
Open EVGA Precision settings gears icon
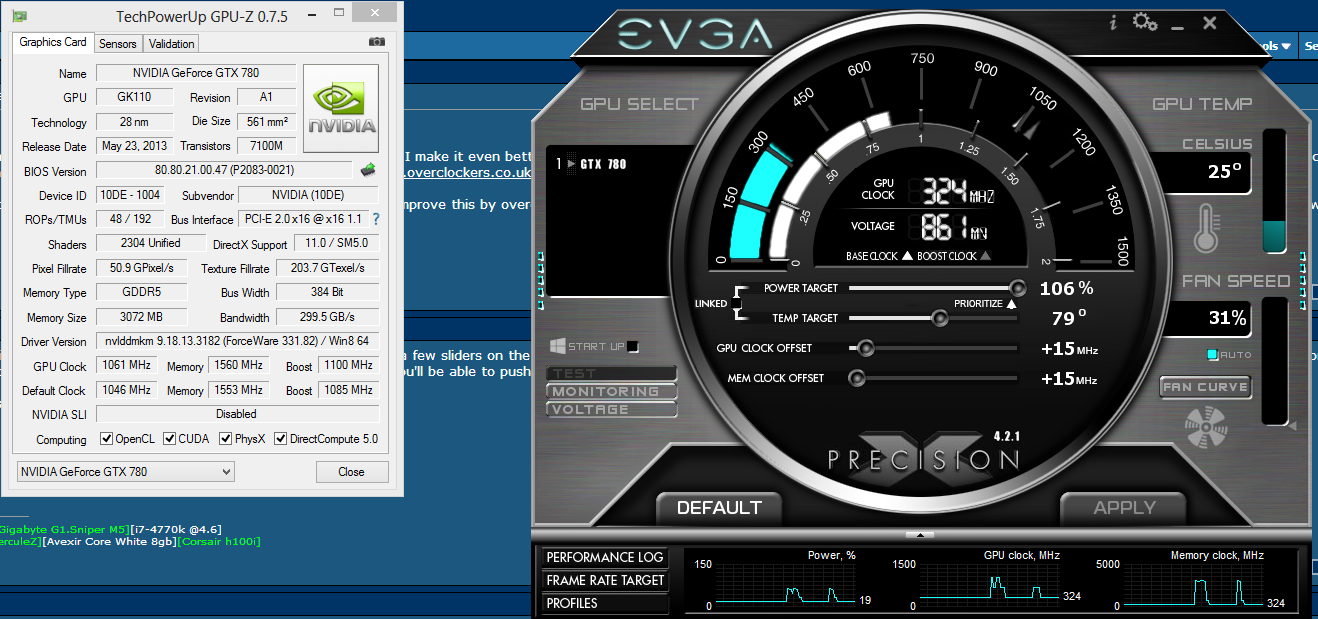click(1144, 22)
